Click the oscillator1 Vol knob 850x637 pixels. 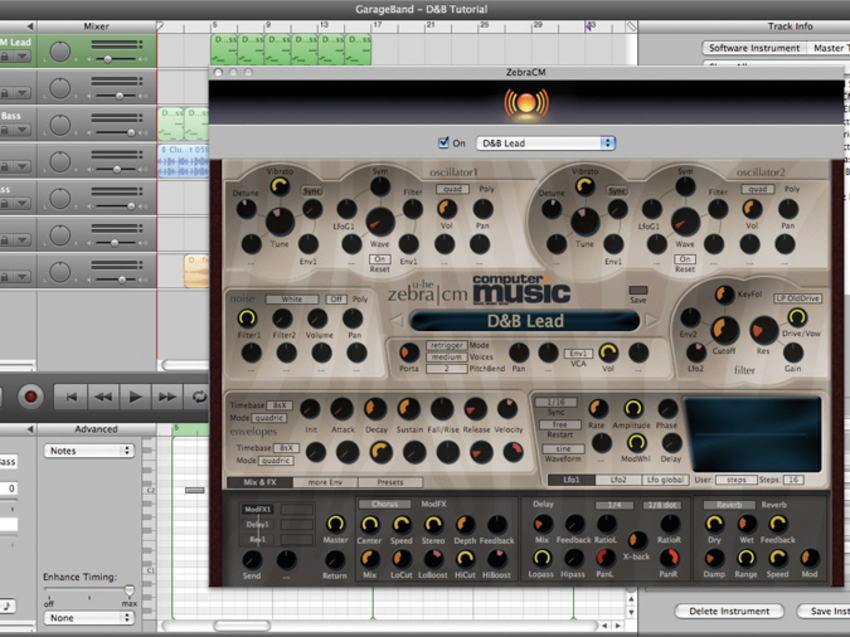pos(447,208)
